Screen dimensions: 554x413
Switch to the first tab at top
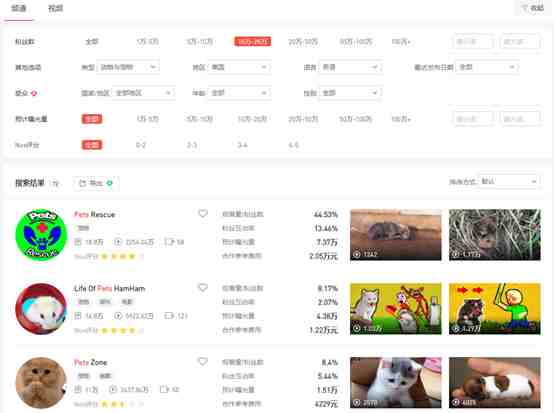tap(19, 8)
